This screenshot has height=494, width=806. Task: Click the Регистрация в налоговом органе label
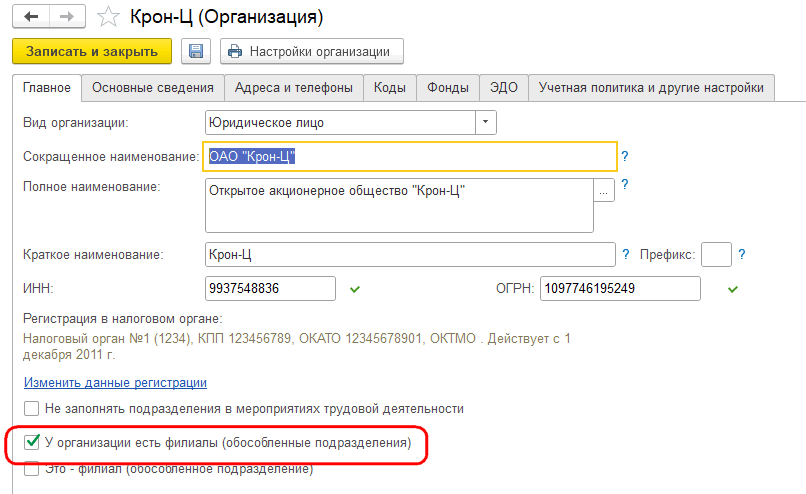pos(122,319)
